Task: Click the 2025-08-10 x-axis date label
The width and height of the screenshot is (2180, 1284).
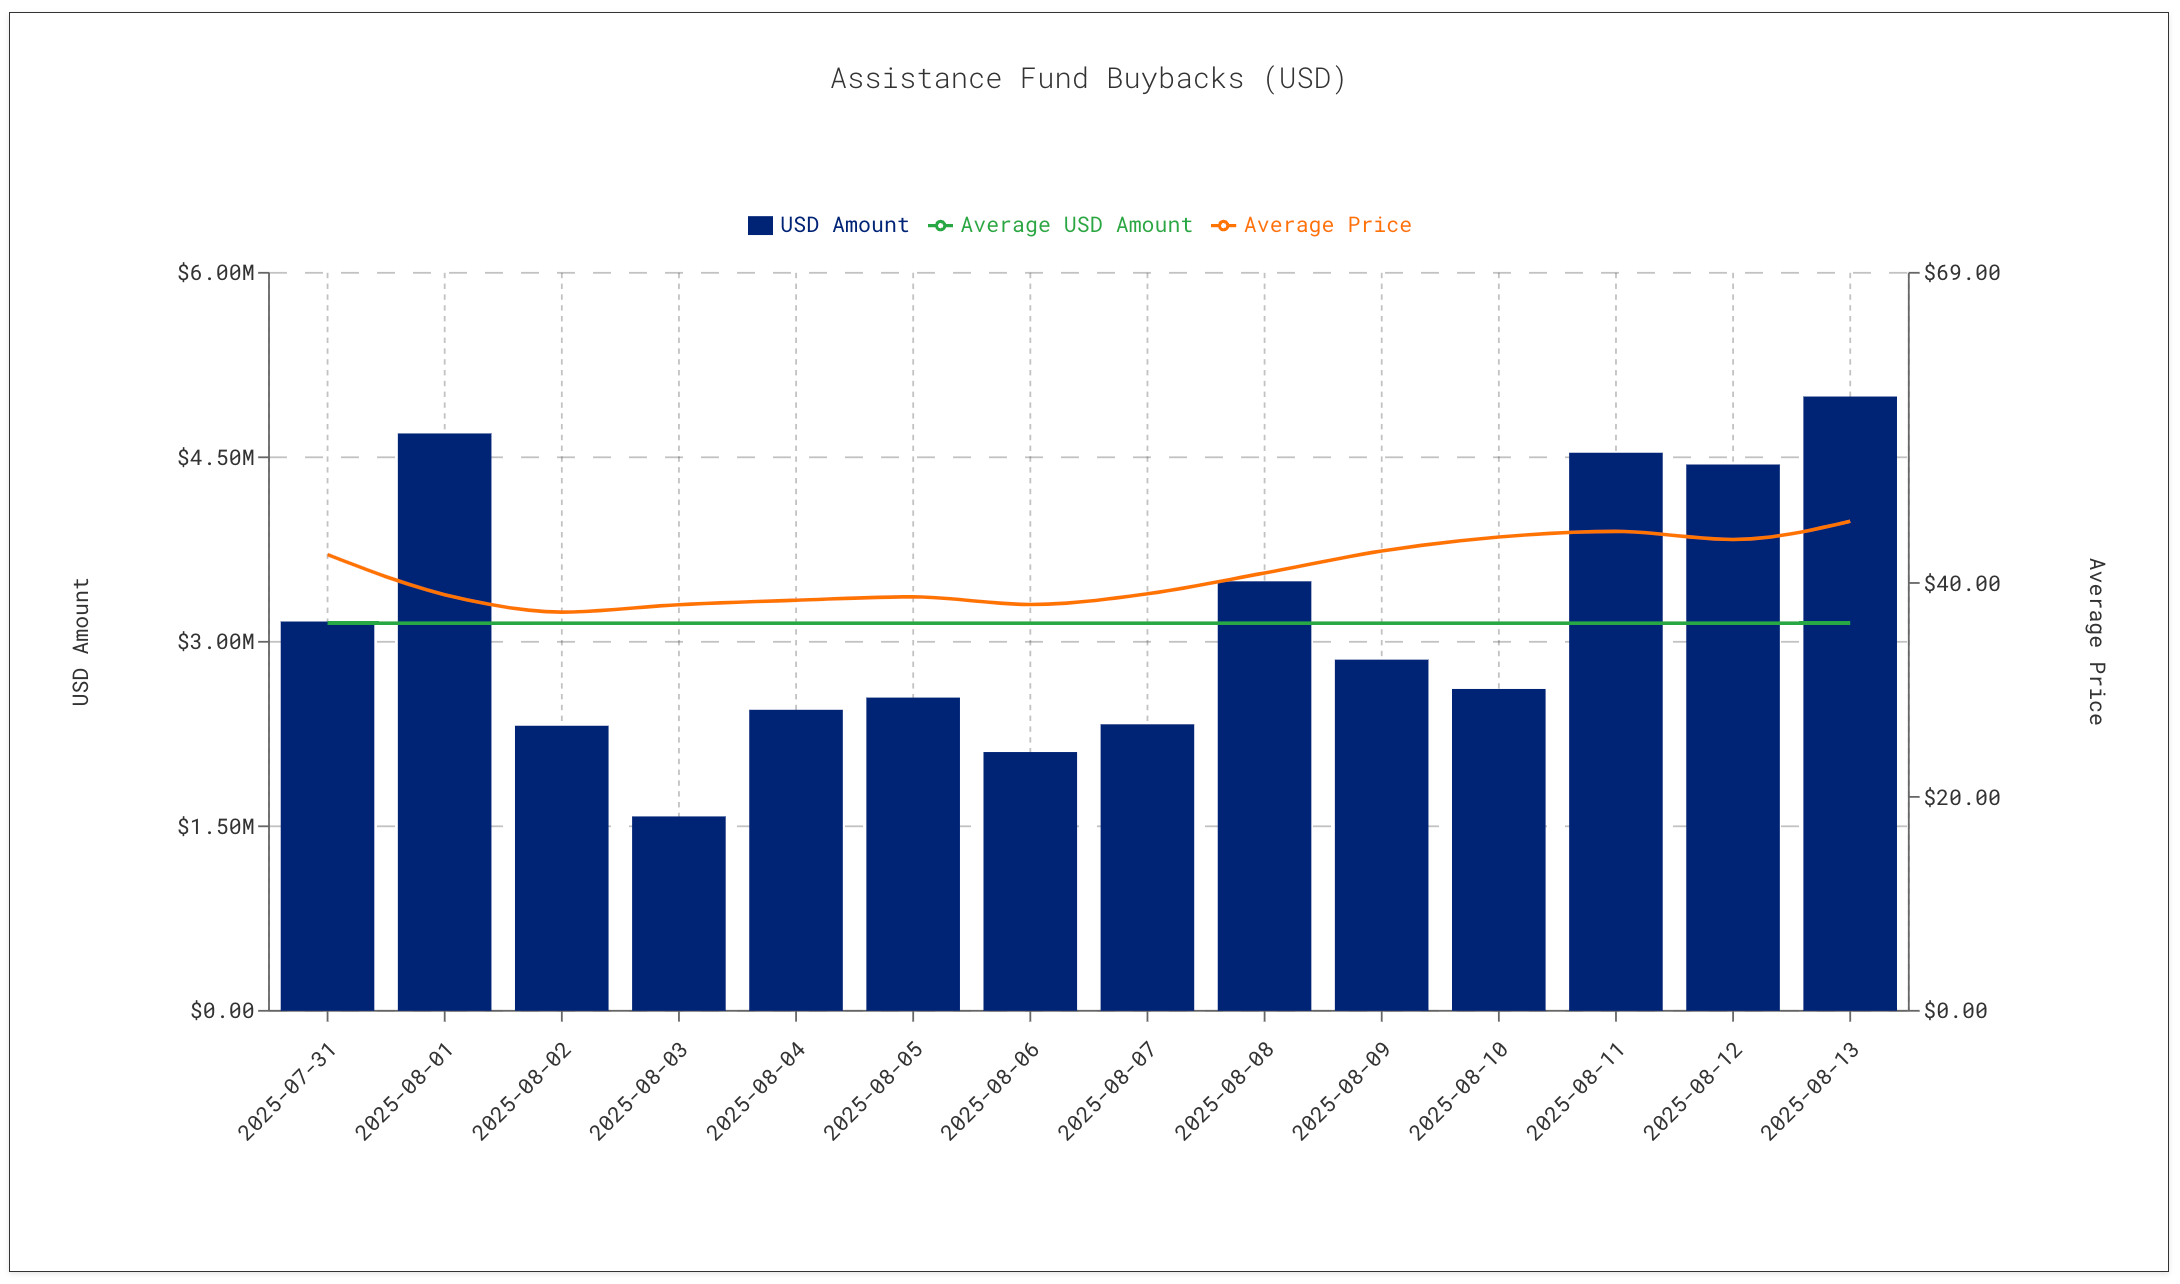Action: point(1458,1091)
